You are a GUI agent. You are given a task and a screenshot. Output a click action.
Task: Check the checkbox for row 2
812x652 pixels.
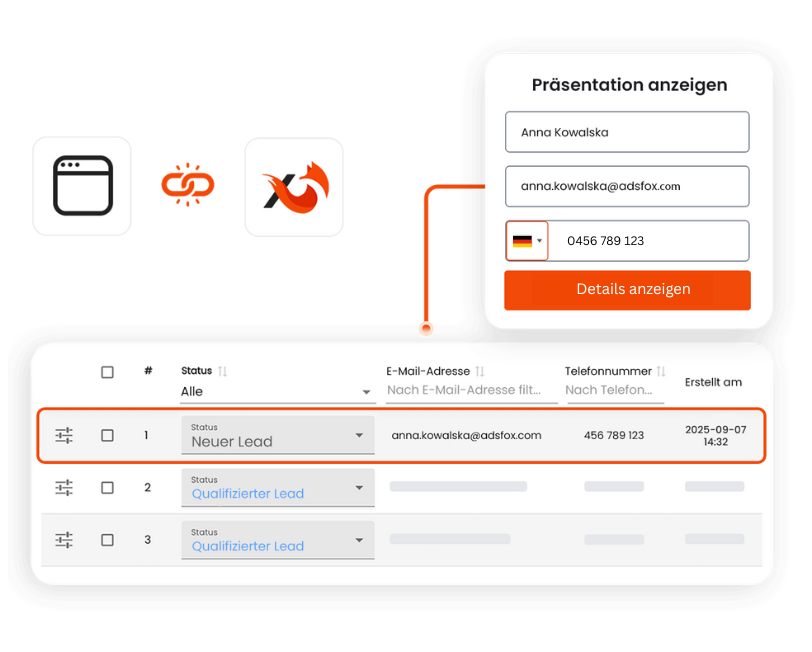click(107, 488)
